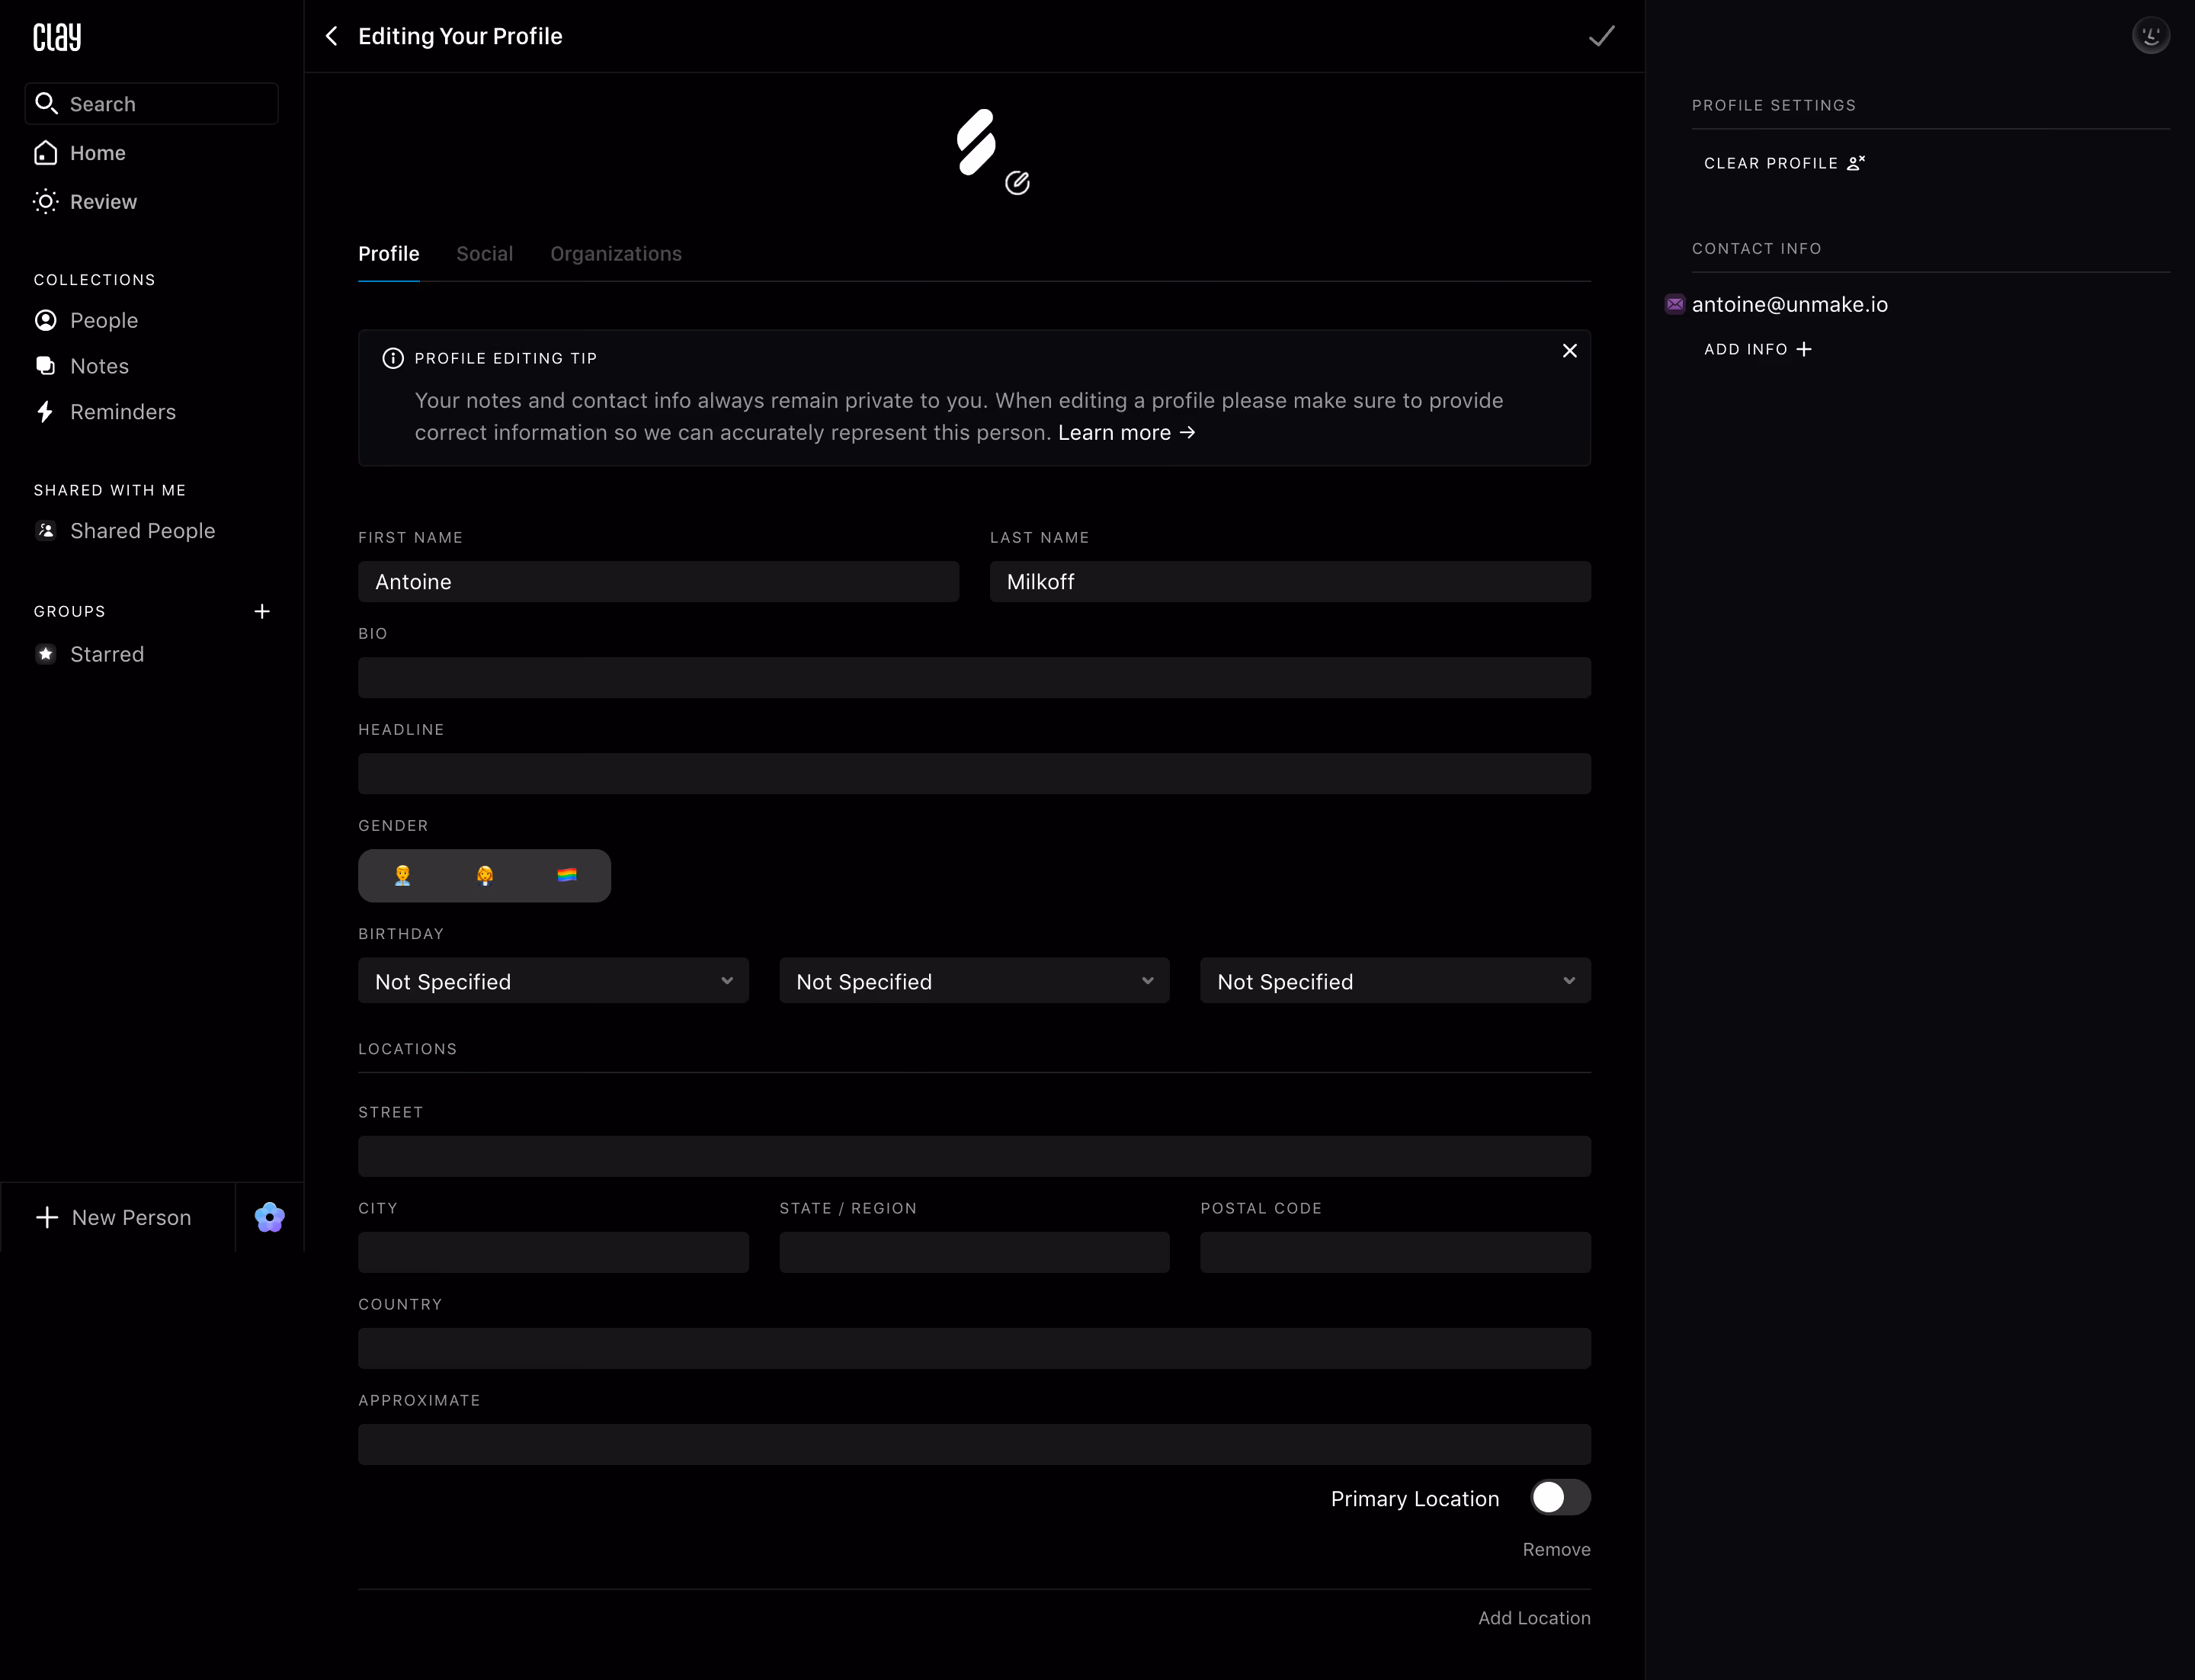The width and height of the screenshot is (2195, 1680).
Task: Open the user avatar menu
Action: tap(2150, 36)
